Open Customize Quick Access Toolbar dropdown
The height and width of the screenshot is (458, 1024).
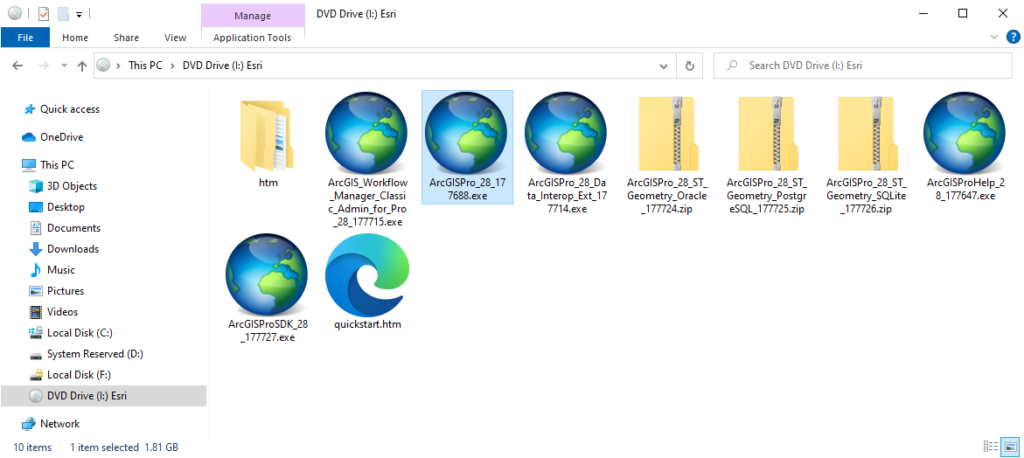point(79,13)
